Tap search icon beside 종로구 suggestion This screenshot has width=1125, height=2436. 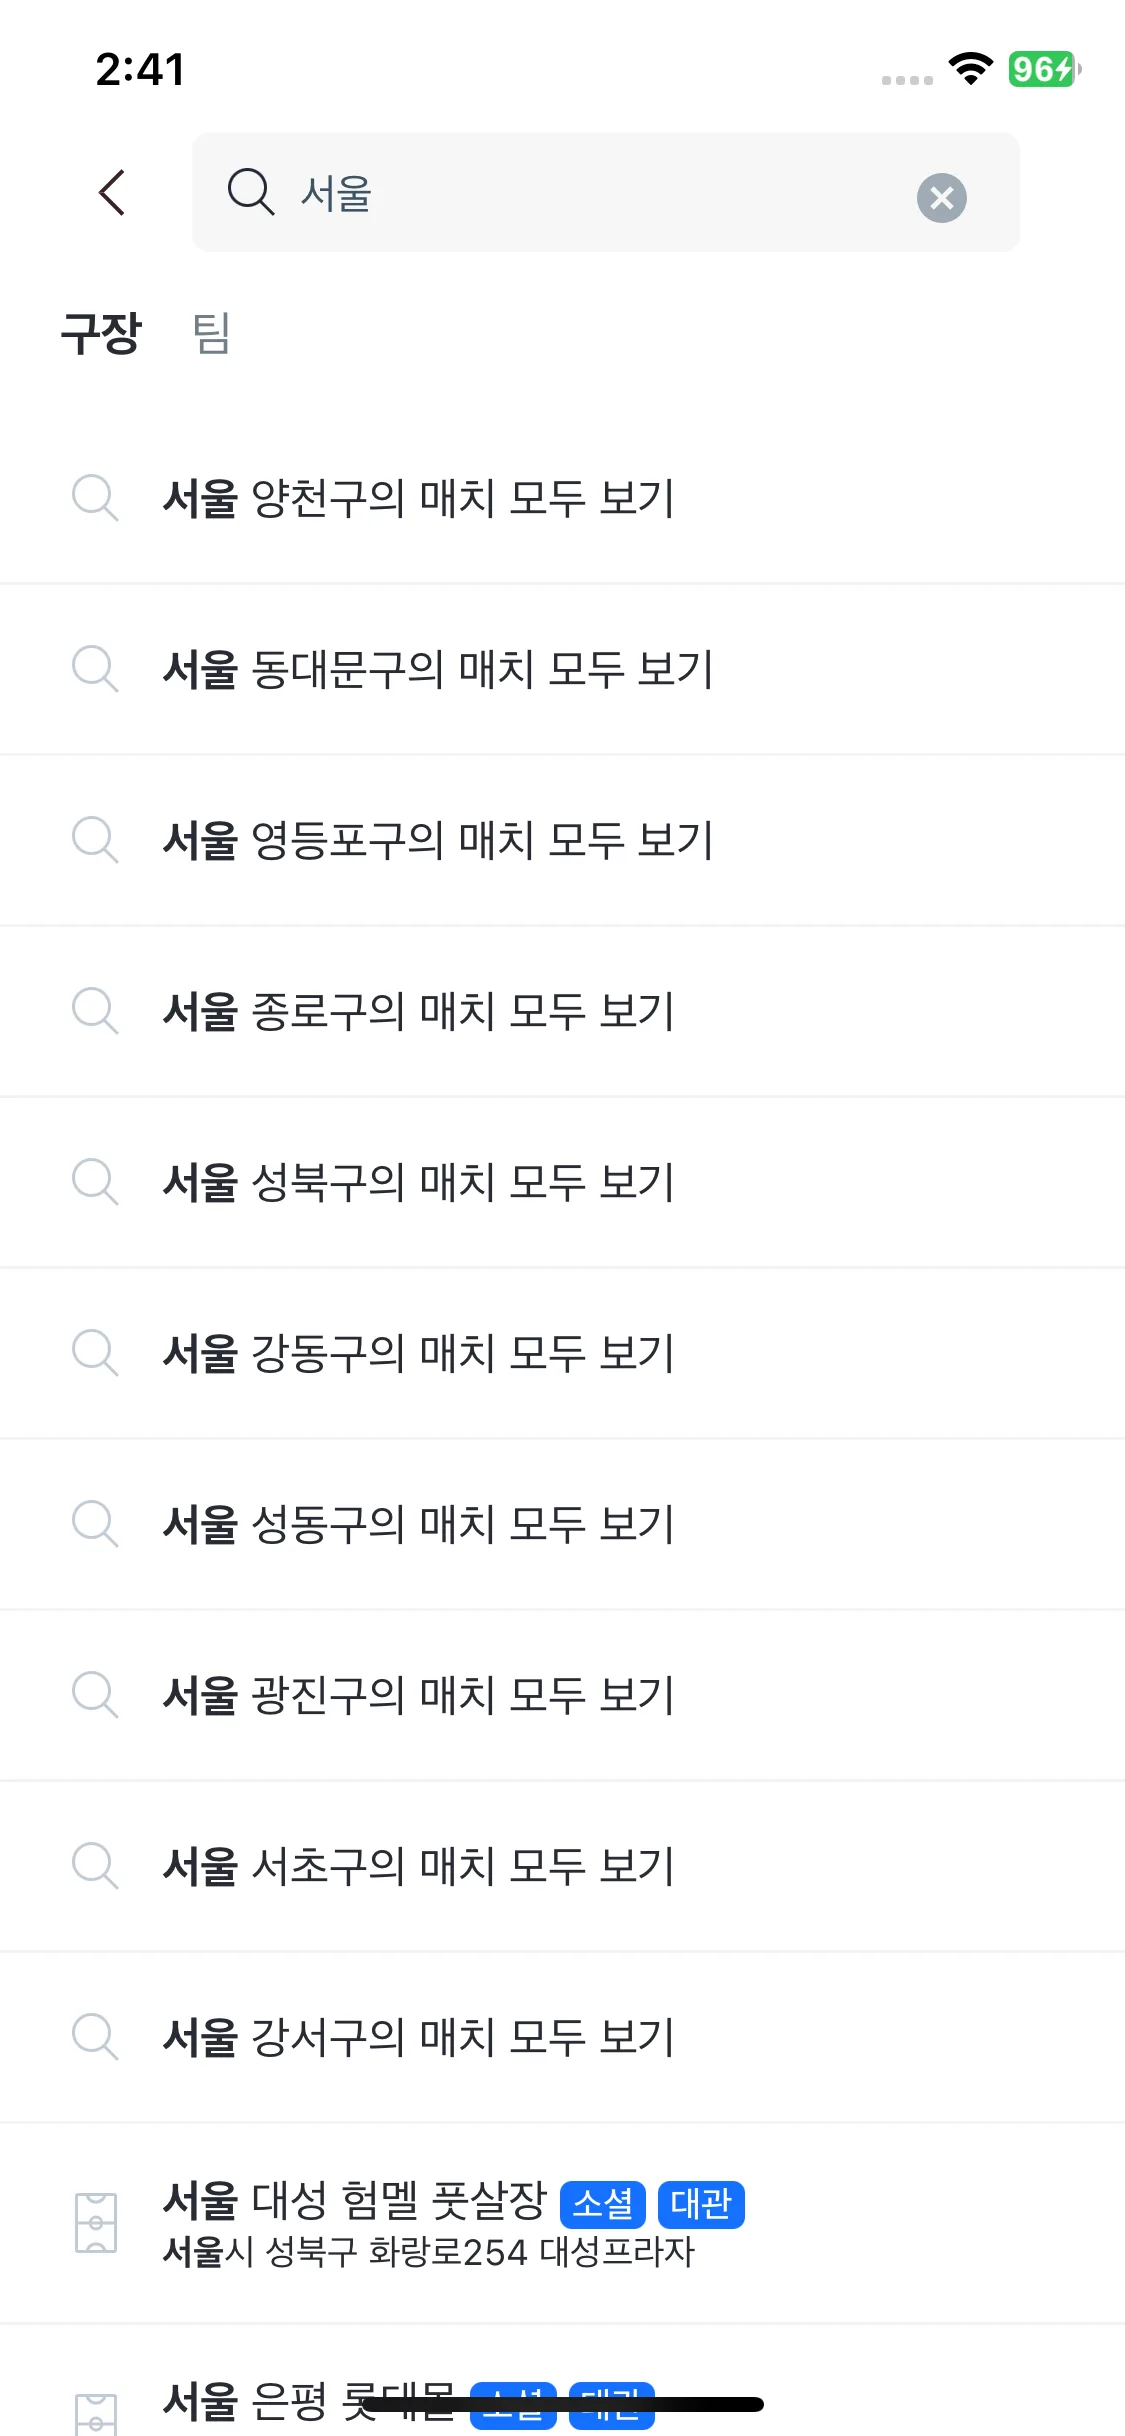(x=95, y=1010)
